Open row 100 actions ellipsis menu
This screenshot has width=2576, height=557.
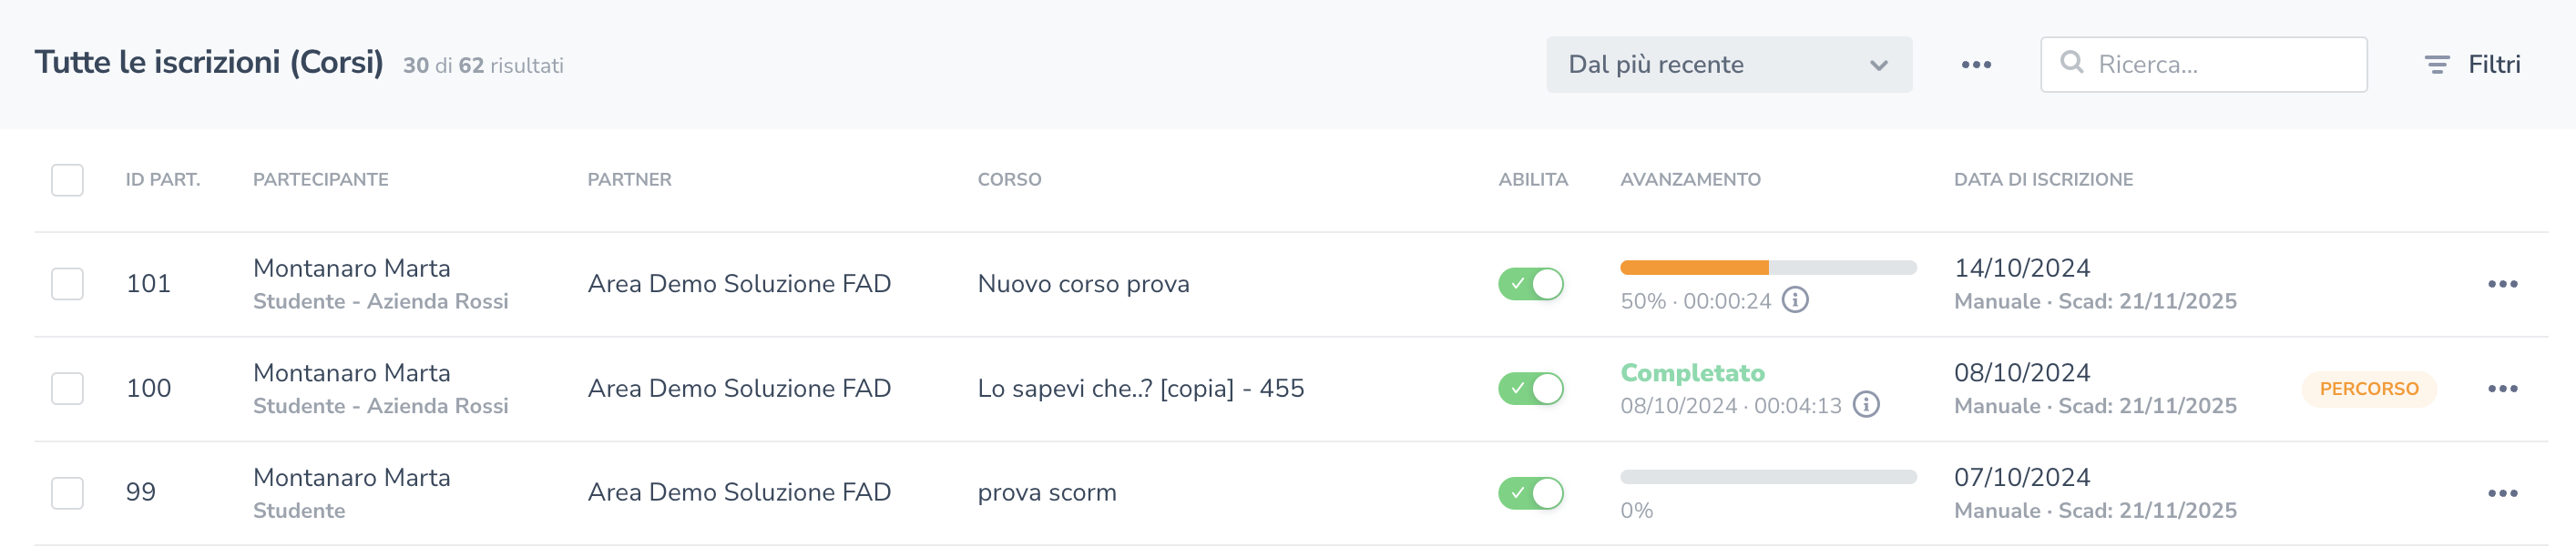(2501, 389)
